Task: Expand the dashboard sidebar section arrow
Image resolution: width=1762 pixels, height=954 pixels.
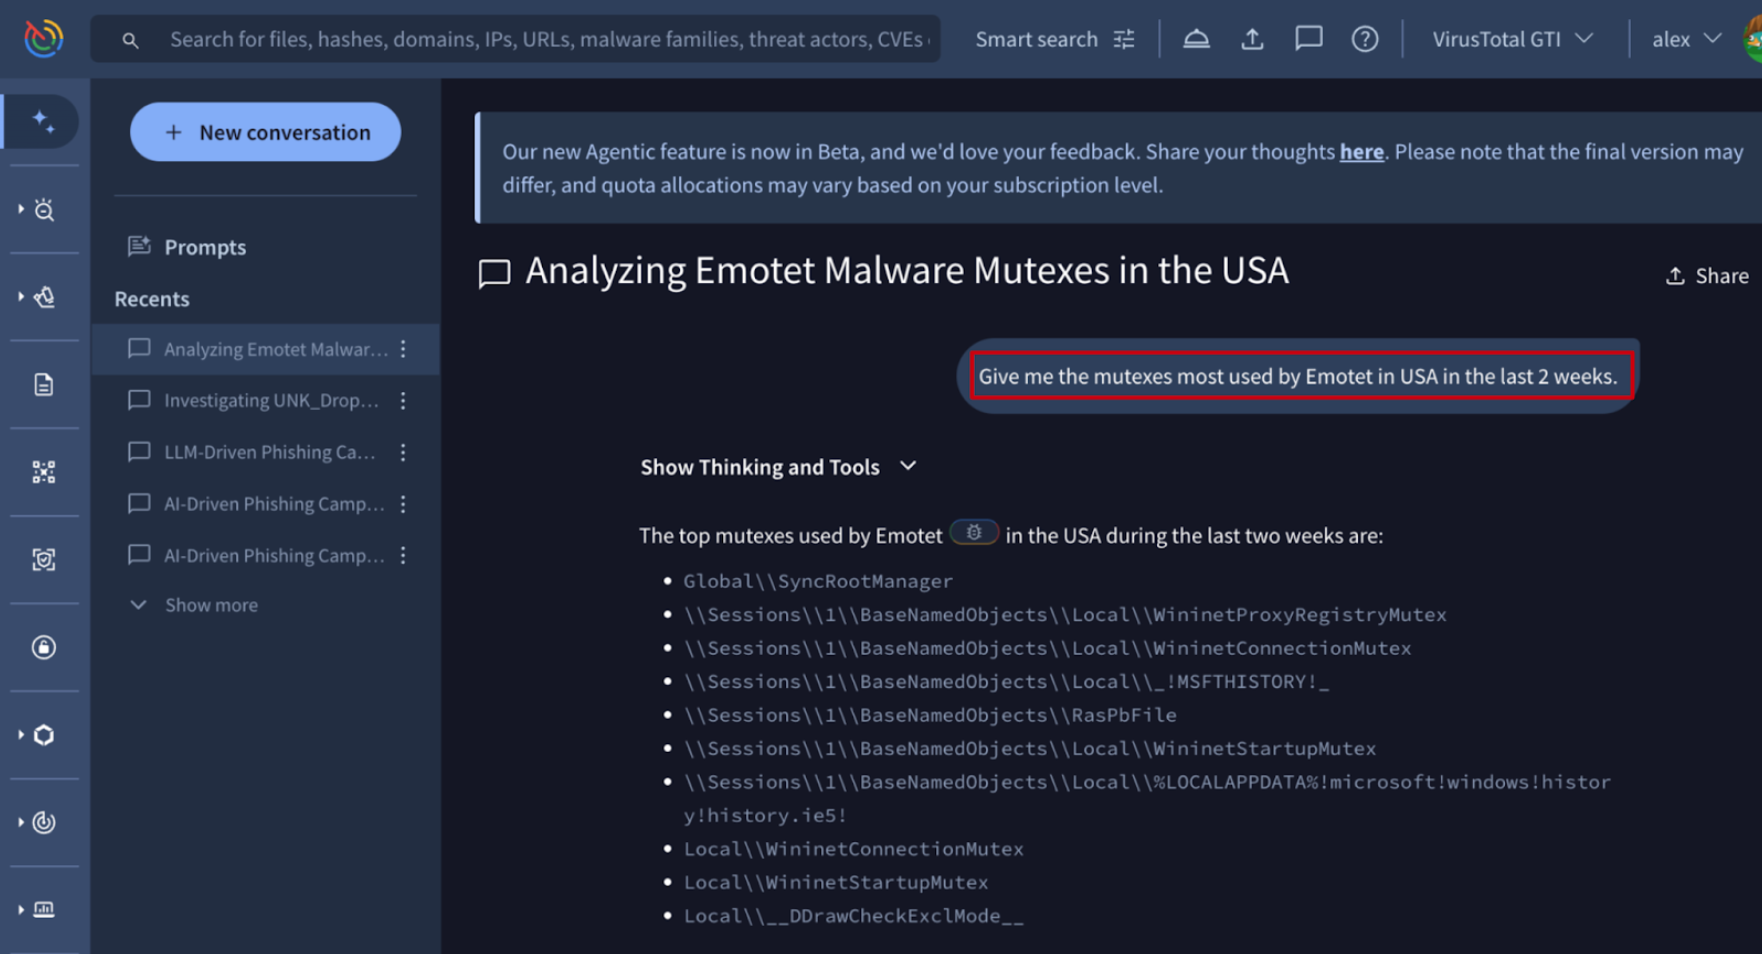Action: (20, 909)
